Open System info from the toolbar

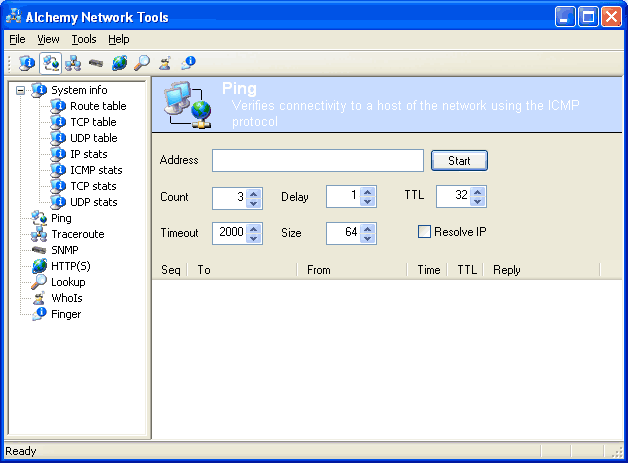pyautogui.click(x=27, y=63)
